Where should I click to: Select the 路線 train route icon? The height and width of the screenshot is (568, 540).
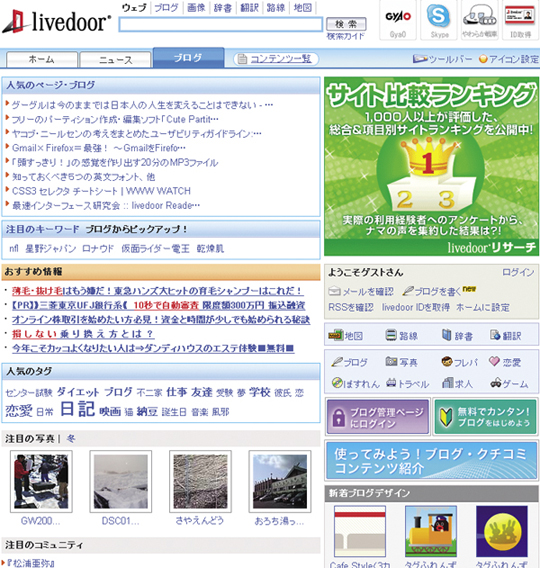tap(391, 335)
